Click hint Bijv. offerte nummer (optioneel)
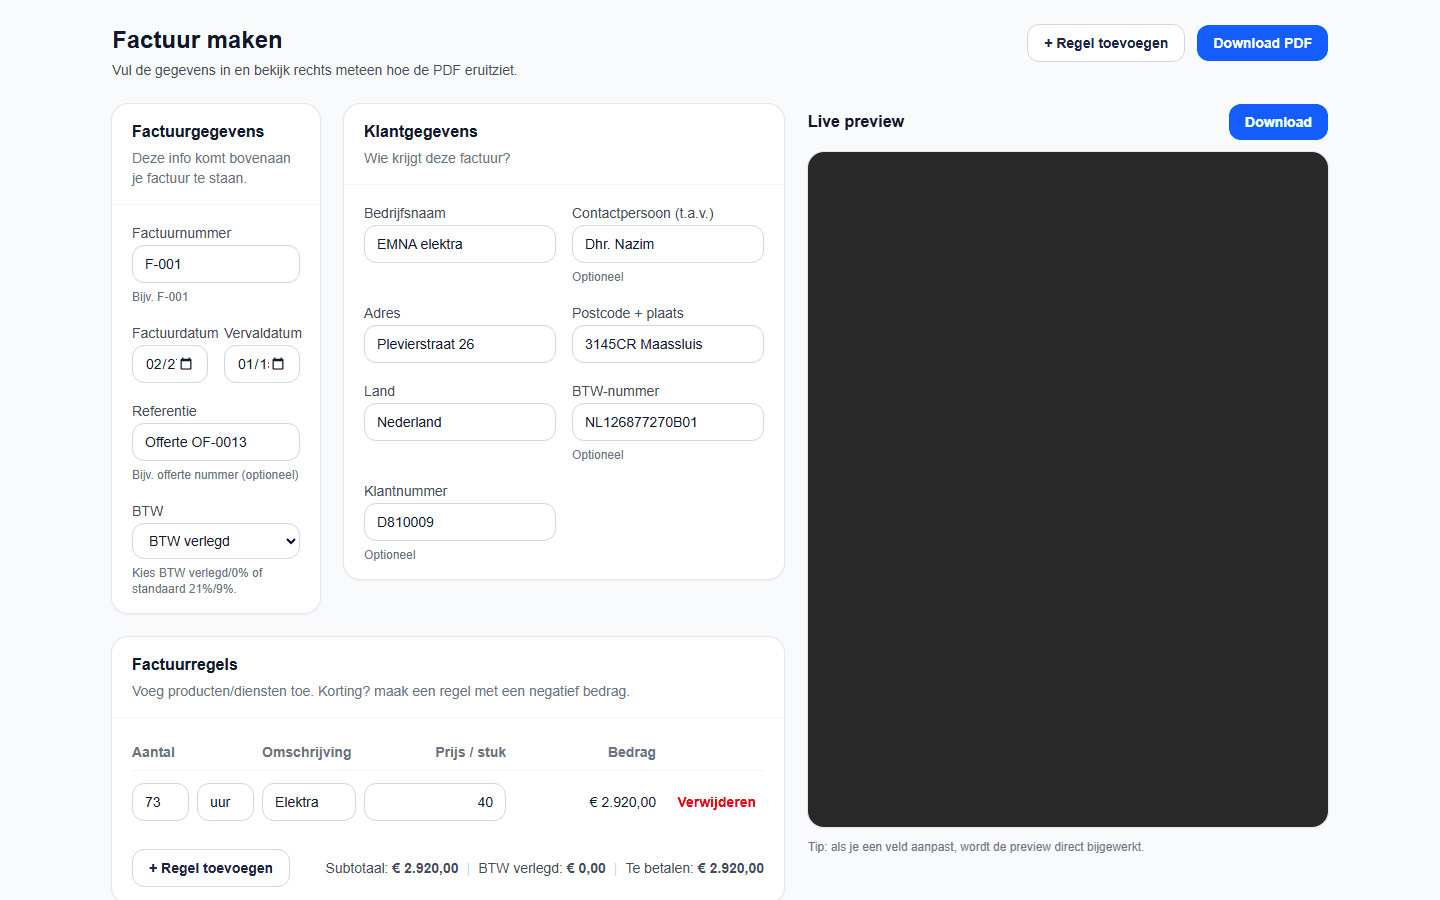Screen dimensions: 1440x900 click(x=215, y=475)
